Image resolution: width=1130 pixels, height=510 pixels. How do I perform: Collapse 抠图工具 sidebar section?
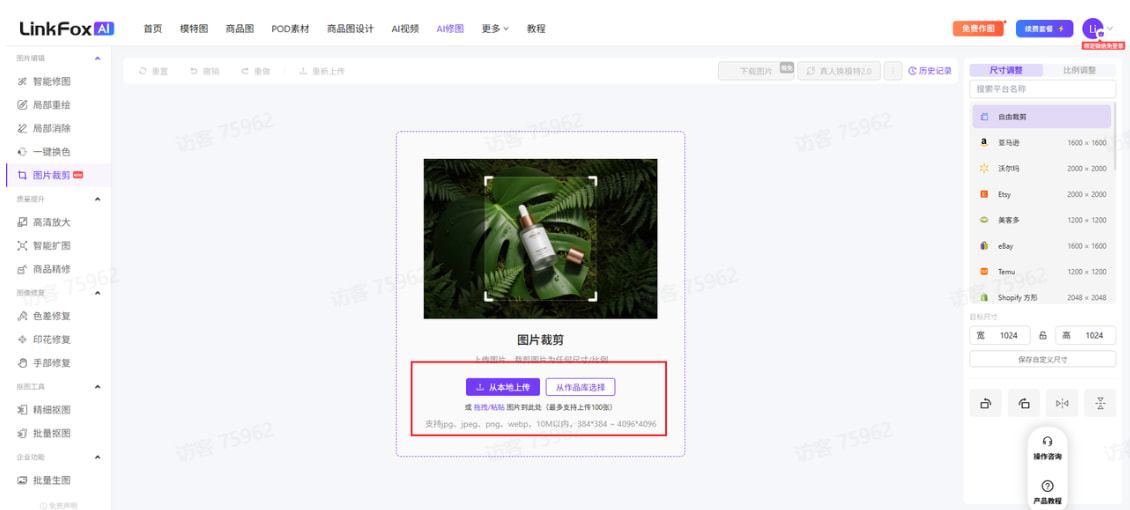pos(98,387)
